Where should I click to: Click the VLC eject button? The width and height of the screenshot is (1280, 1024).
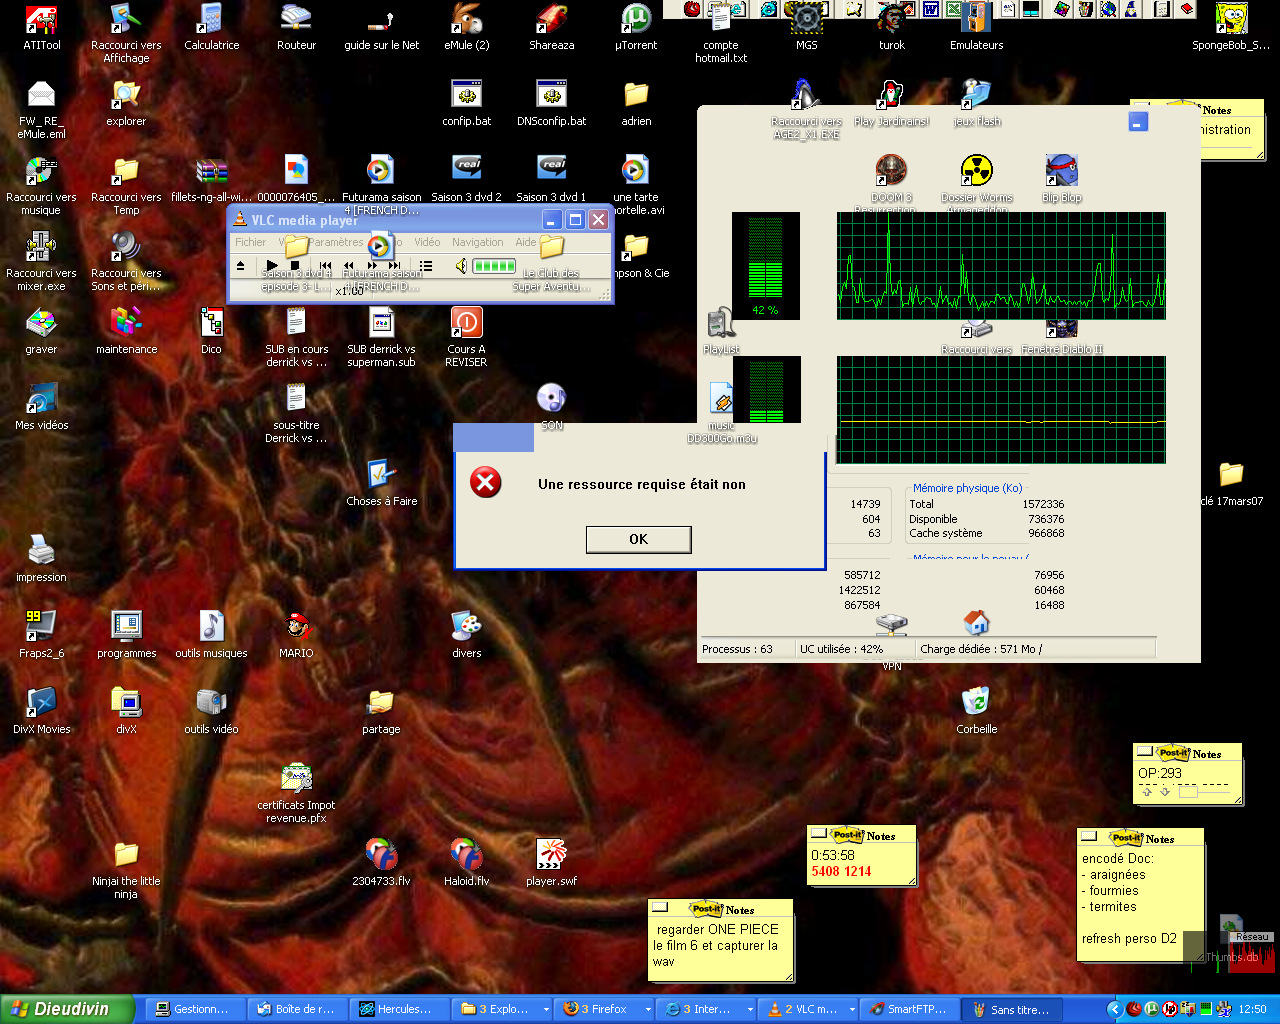[x=240, y=266]
